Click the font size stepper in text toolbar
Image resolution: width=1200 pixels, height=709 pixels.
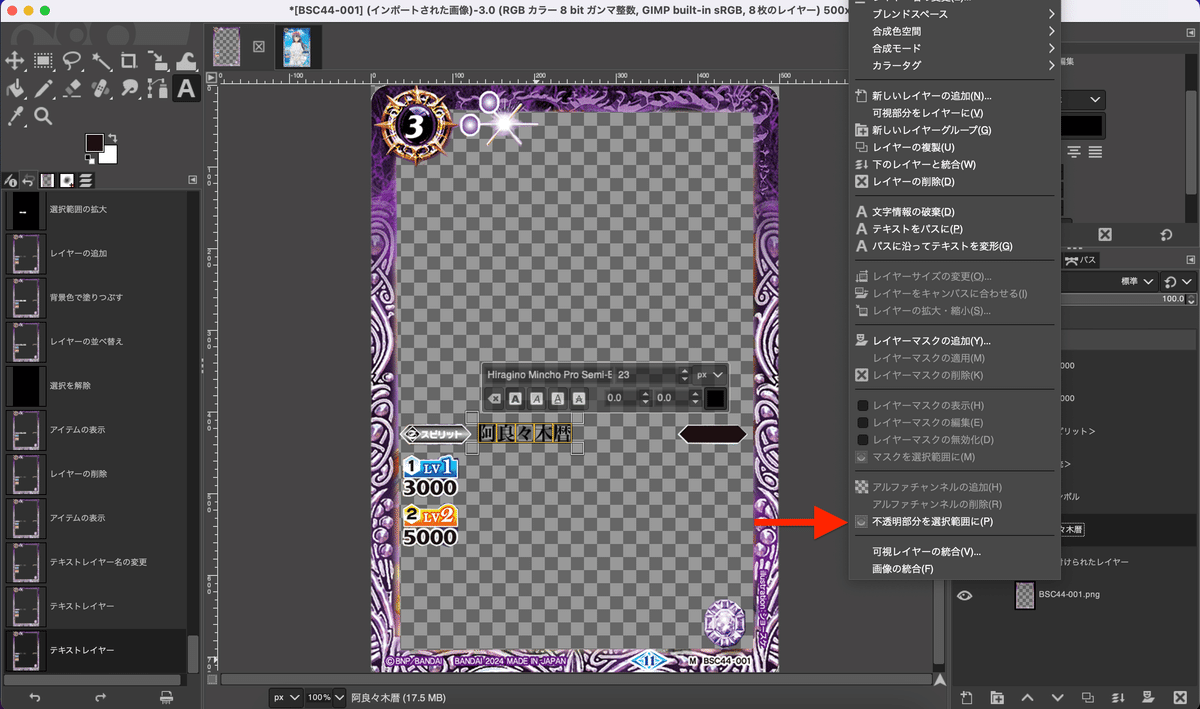[684, 374]
